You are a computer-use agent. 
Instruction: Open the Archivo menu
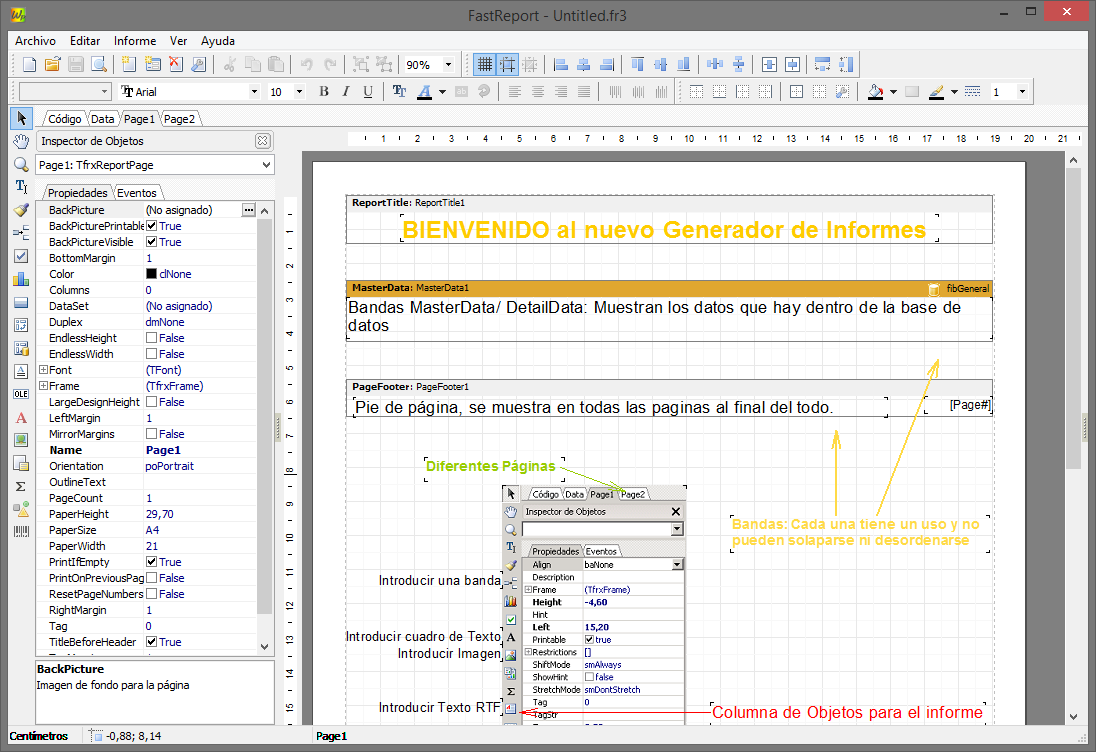[x=36, y=41]
